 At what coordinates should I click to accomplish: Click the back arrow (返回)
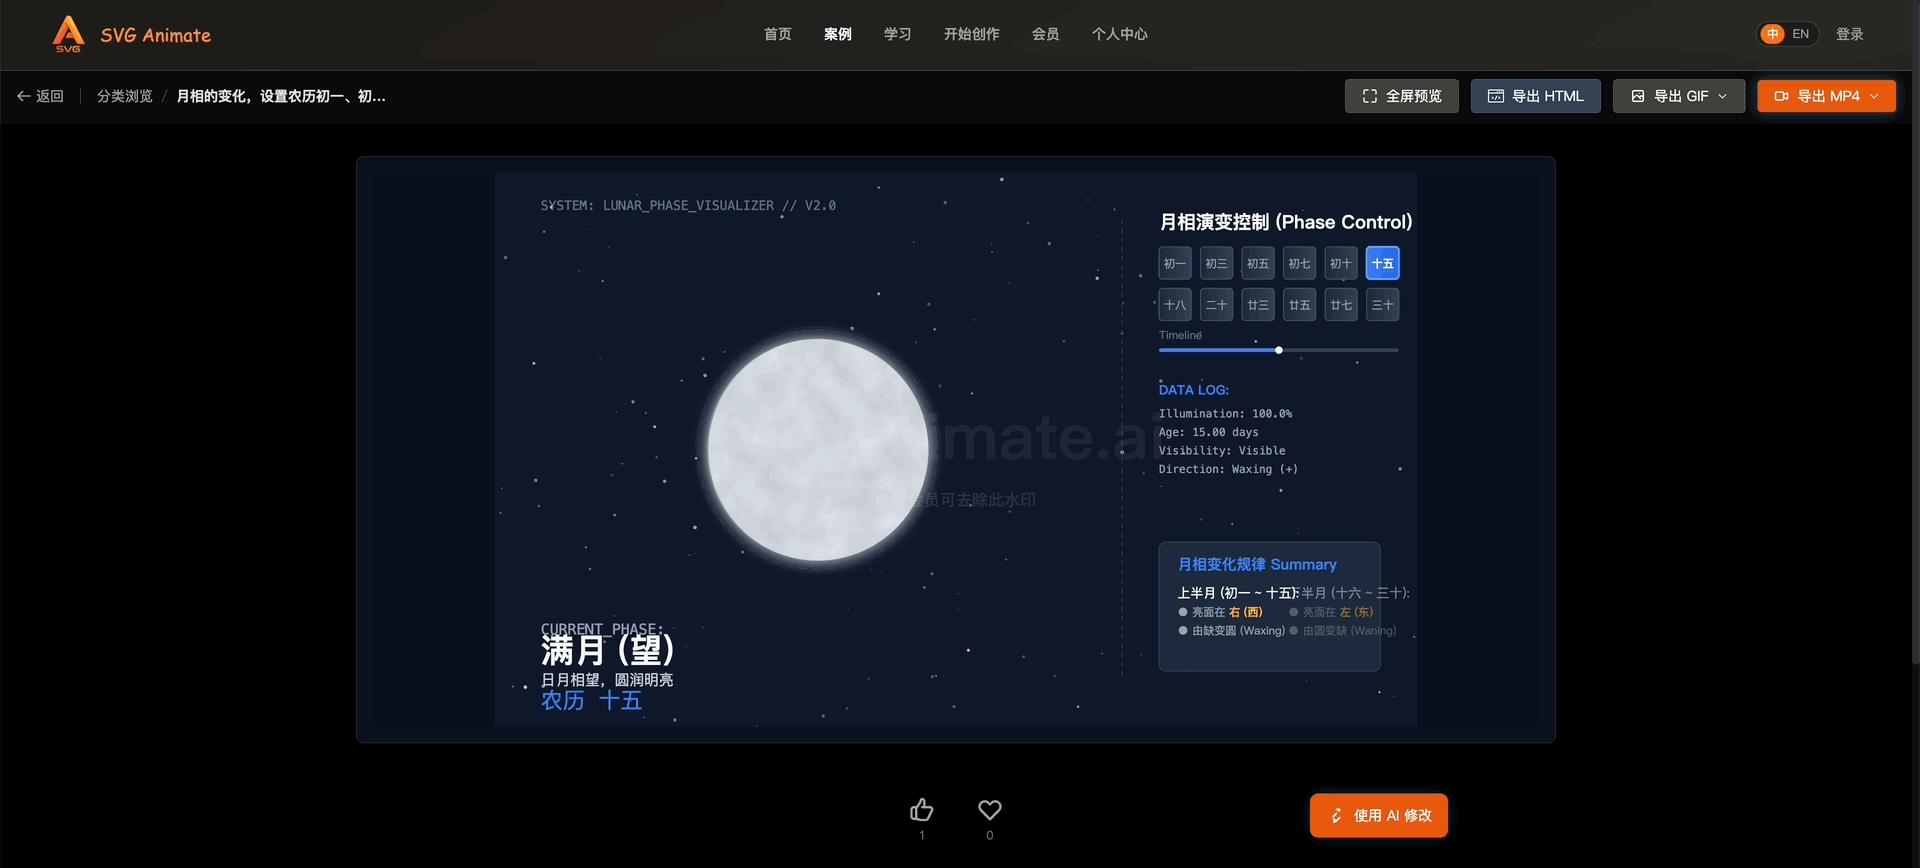coord(40,96)
